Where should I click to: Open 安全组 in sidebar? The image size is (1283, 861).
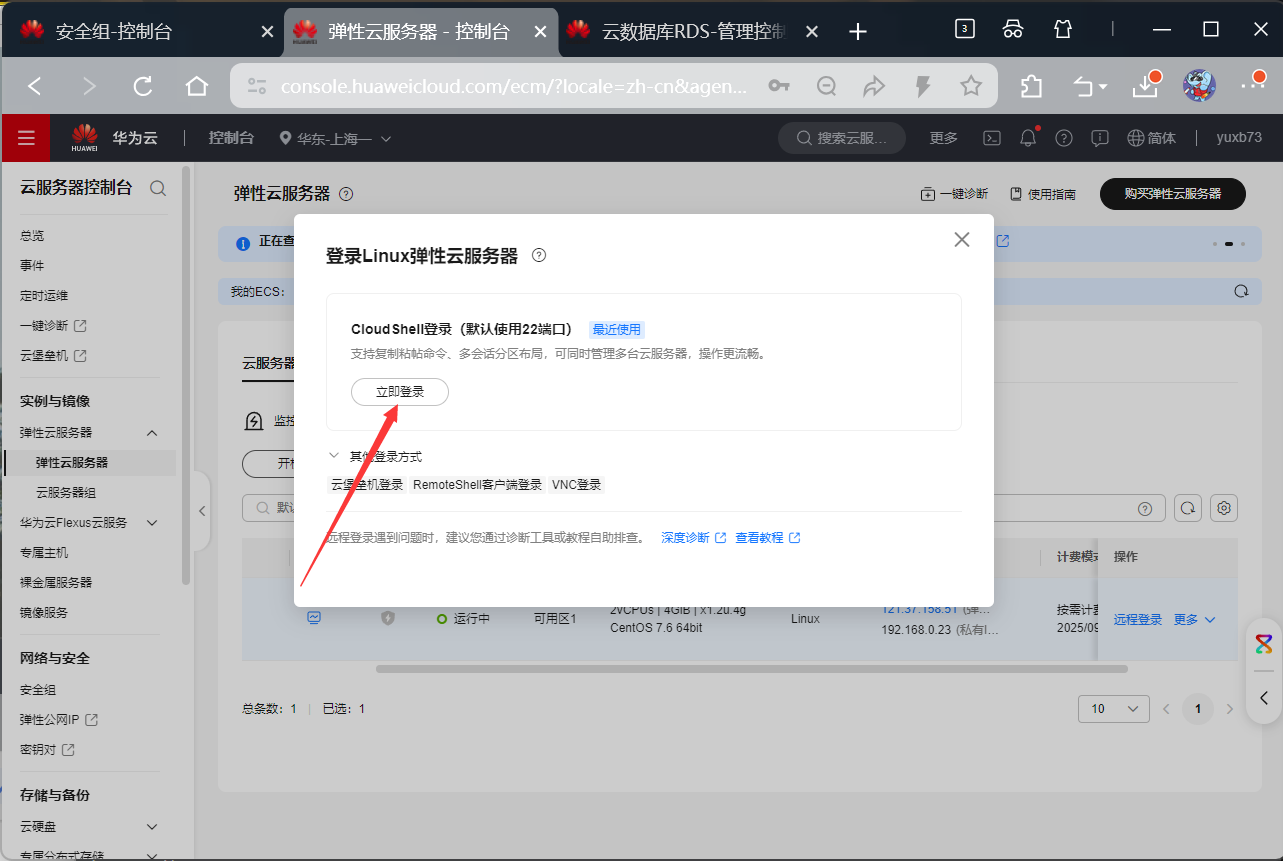(x=38, y=690)
